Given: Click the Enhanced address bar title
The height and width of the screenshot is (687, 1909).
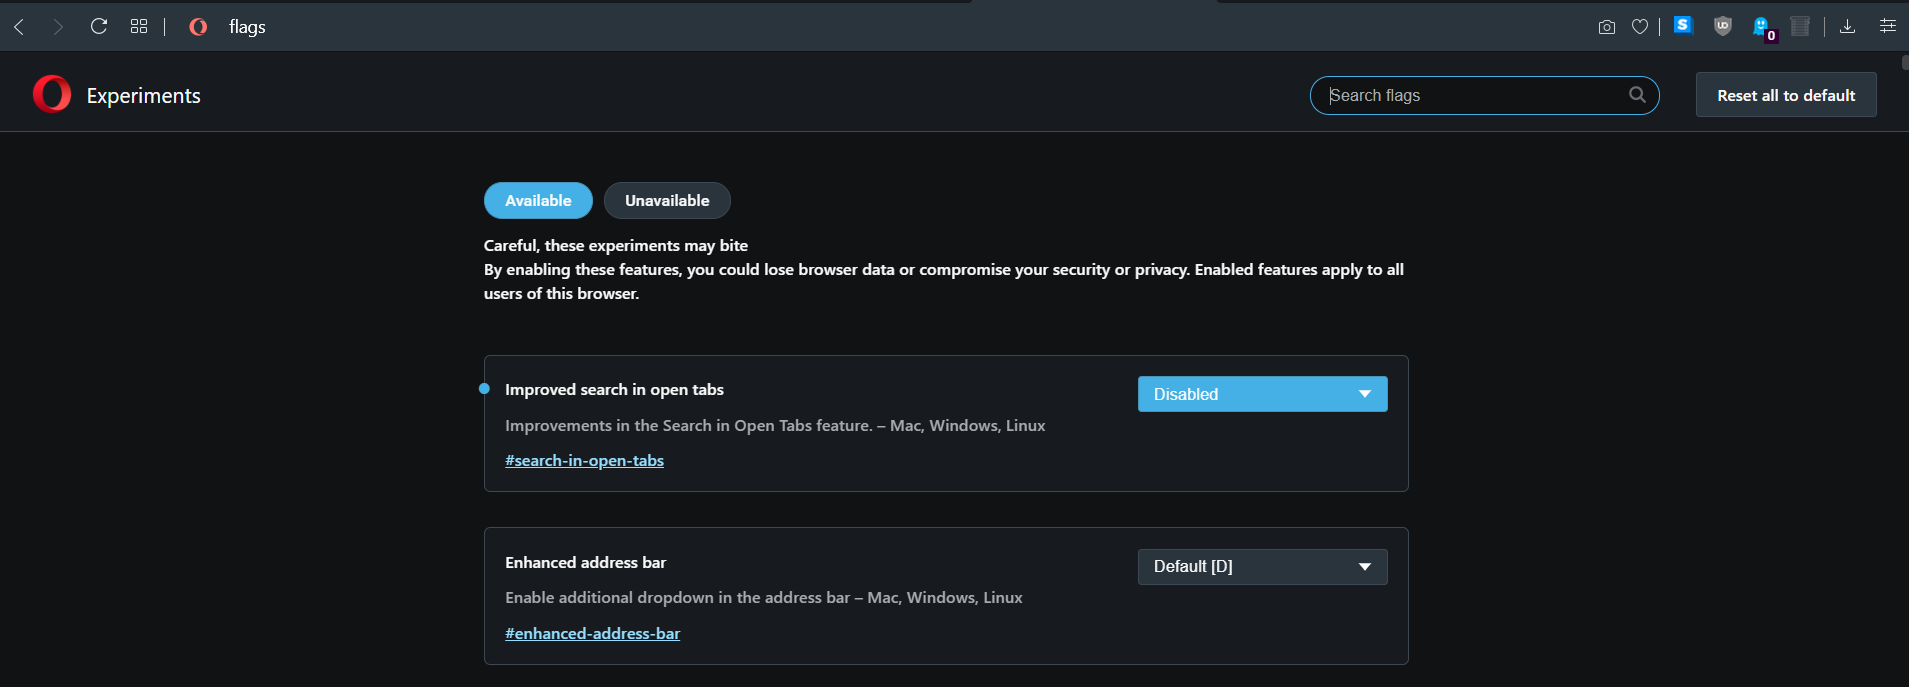Looking at the screenshot, I should pyautogui.click(x=585, y=563).
